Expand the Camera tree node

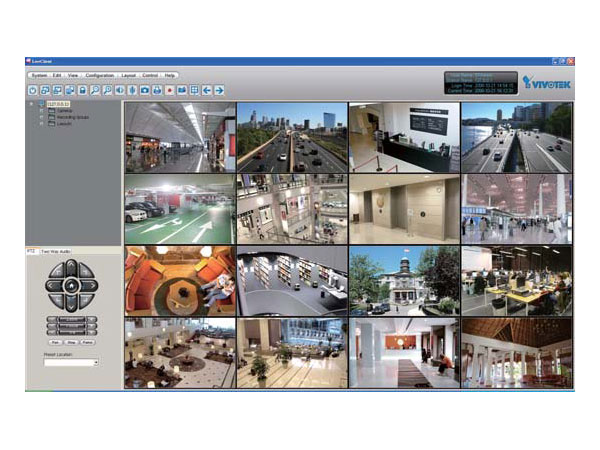pos(41,110)
